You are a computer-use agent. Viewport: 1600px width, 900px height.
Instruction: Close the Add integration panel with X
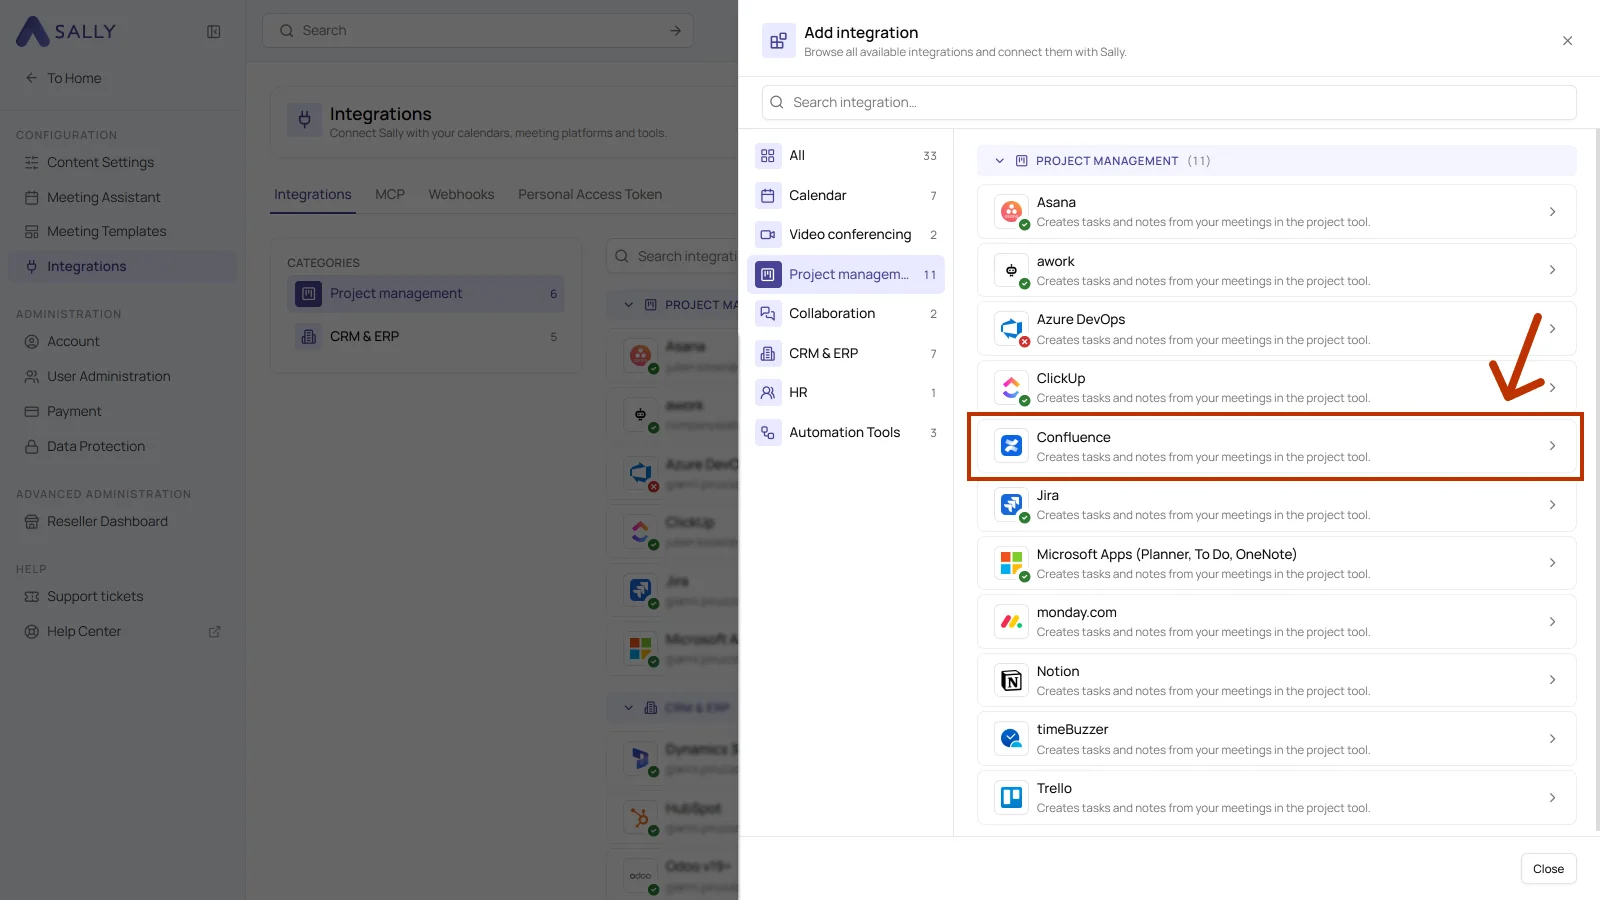[1567, 41]
